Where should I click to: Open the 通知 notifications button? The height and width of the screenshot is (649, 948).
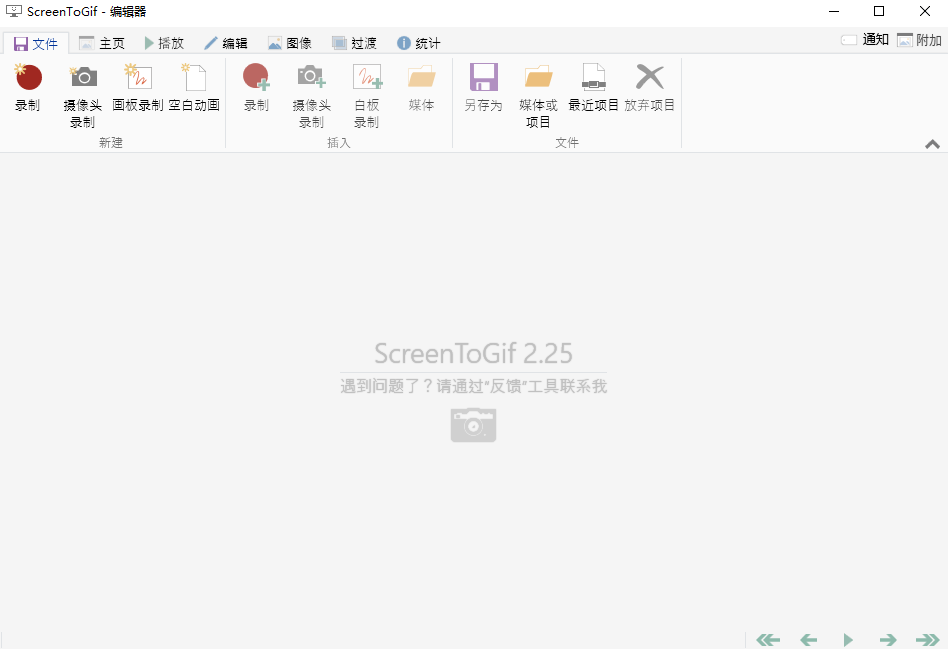(x=865, y=40)
